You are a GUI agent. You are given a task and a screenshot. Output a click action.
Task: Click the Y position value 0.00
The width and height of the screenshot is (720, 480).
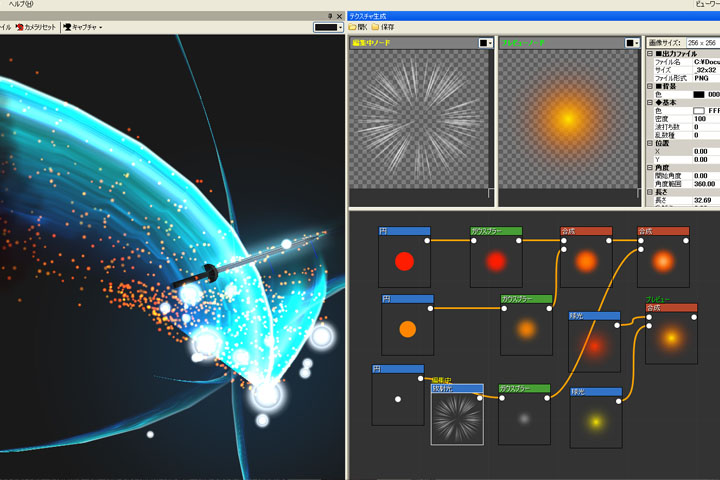[706, 159]
